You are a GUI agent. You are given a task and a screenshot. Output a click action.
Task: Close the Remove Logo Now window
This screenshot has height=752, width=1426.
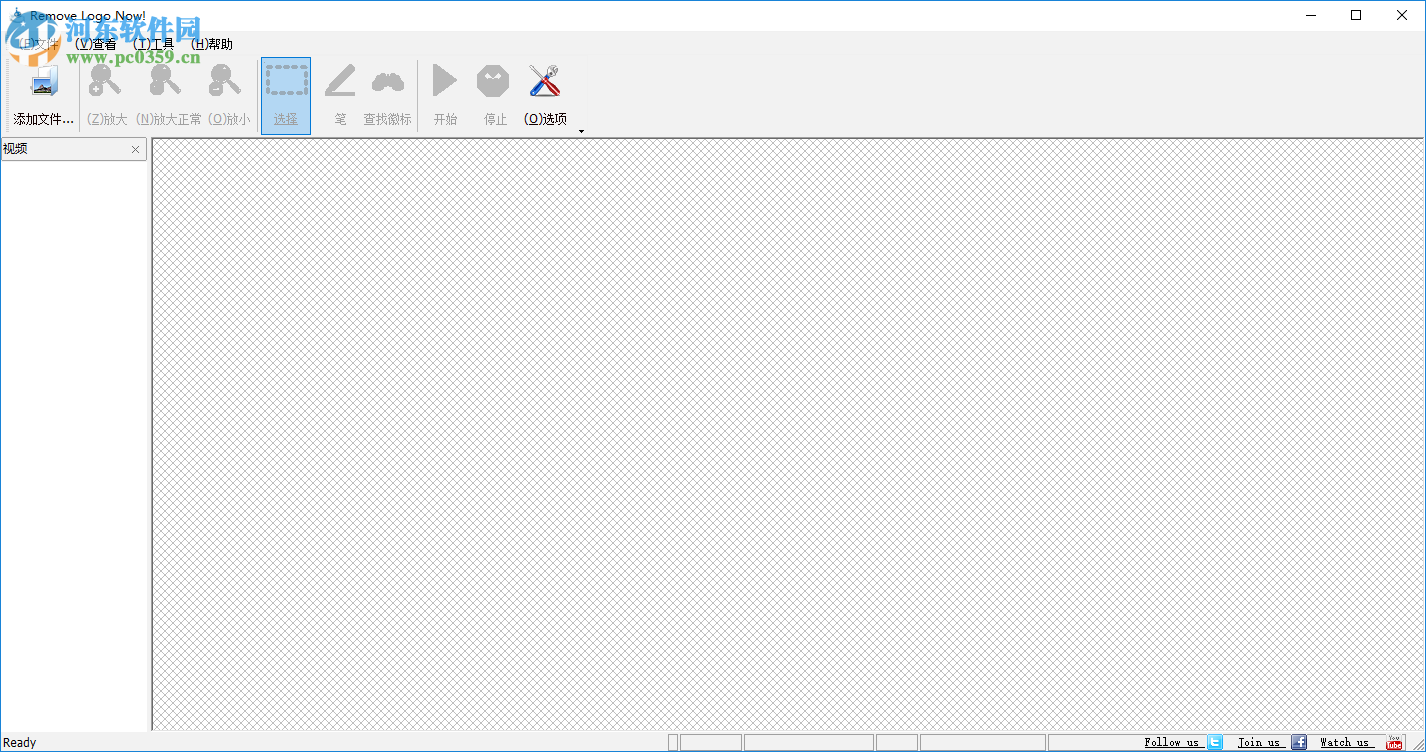(1402, 15)
